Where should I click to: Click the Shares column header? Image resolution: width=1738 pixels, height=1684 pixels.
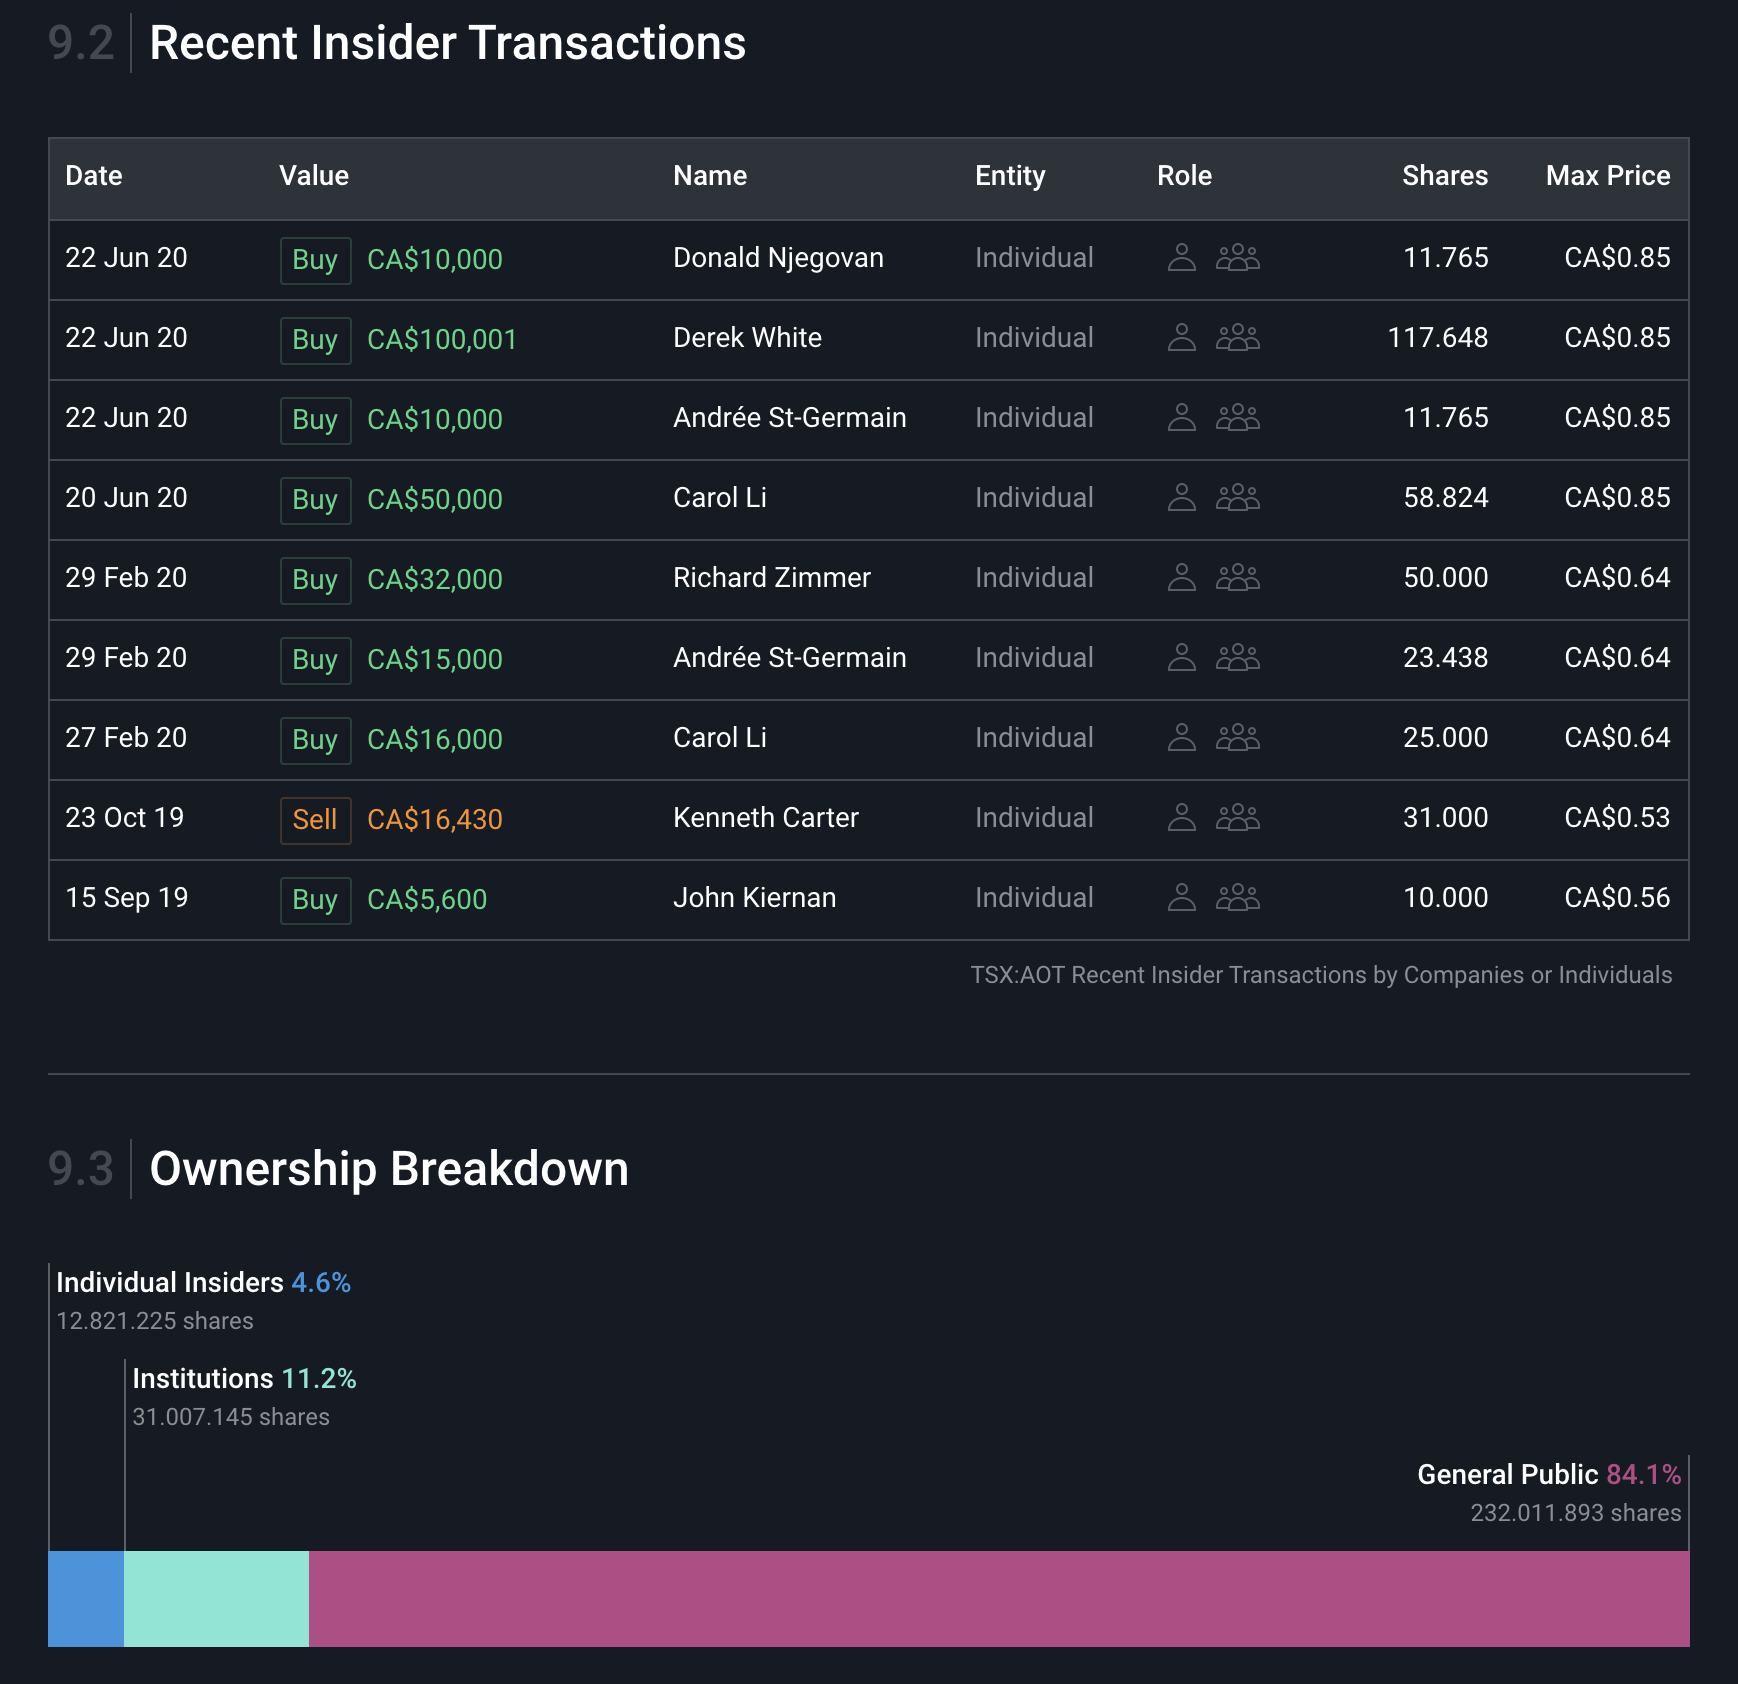1445,176
